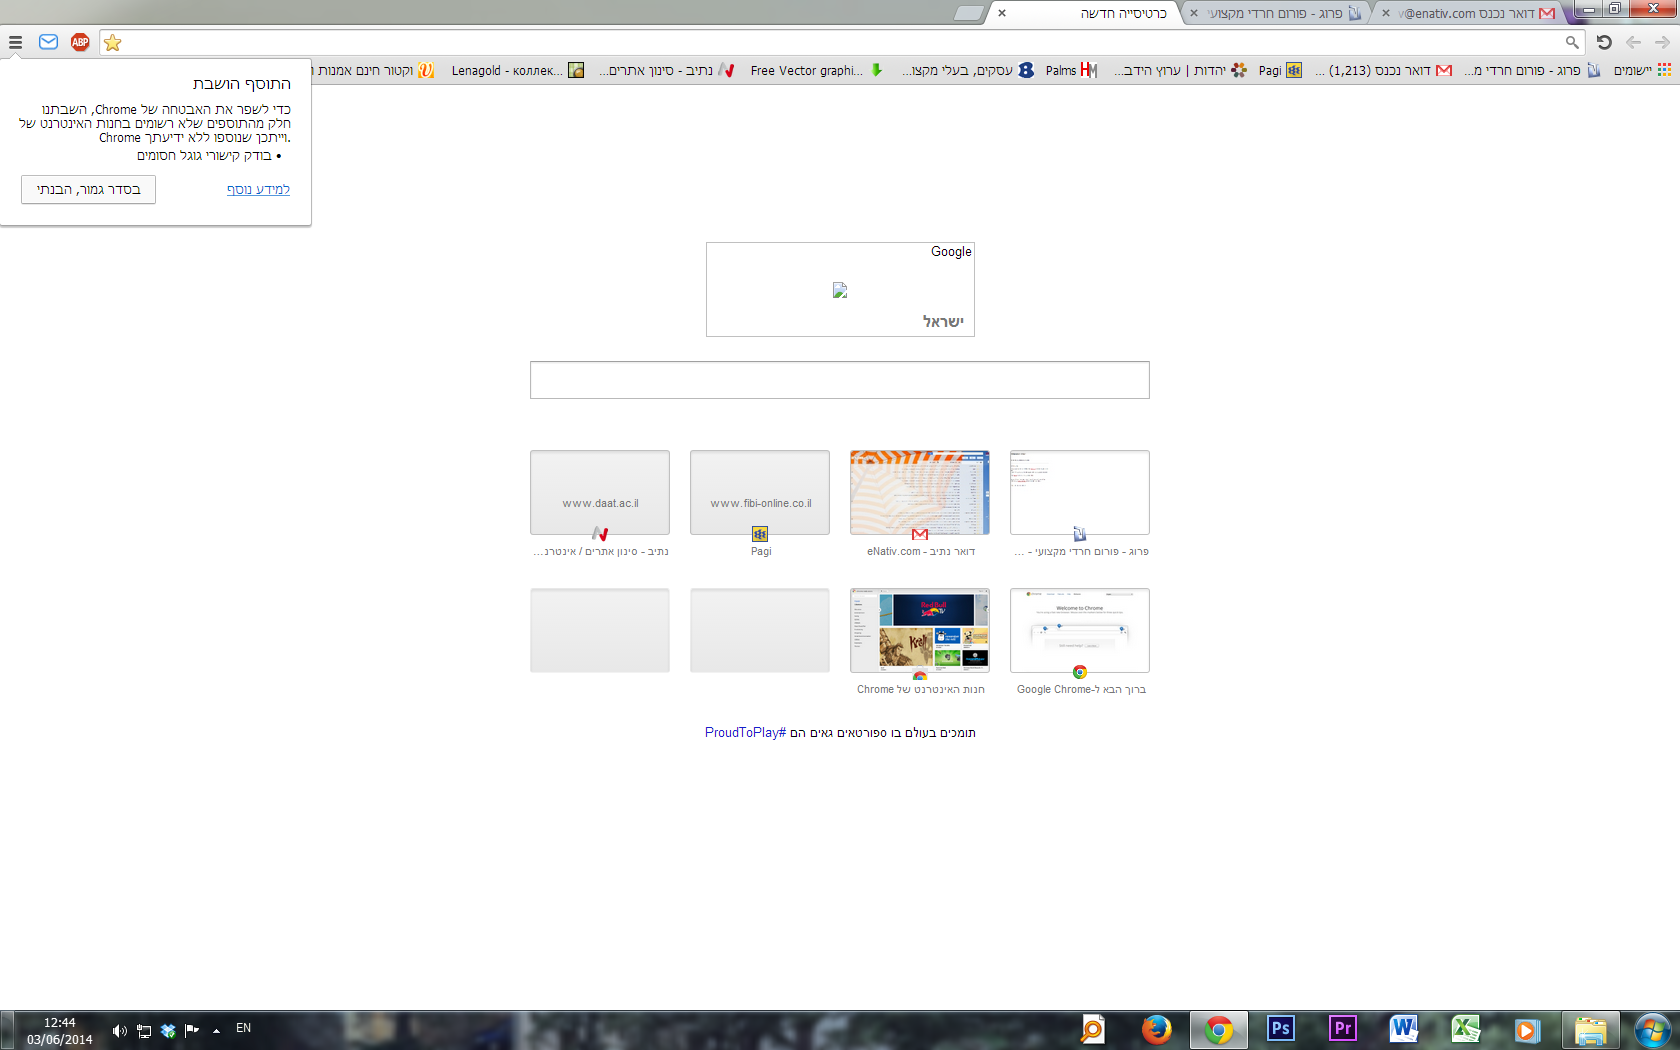The width and height of the screenshot is (1680, 1050).
Task: Open the פרוג forum page thumbnail
Action: (1080, 493)
